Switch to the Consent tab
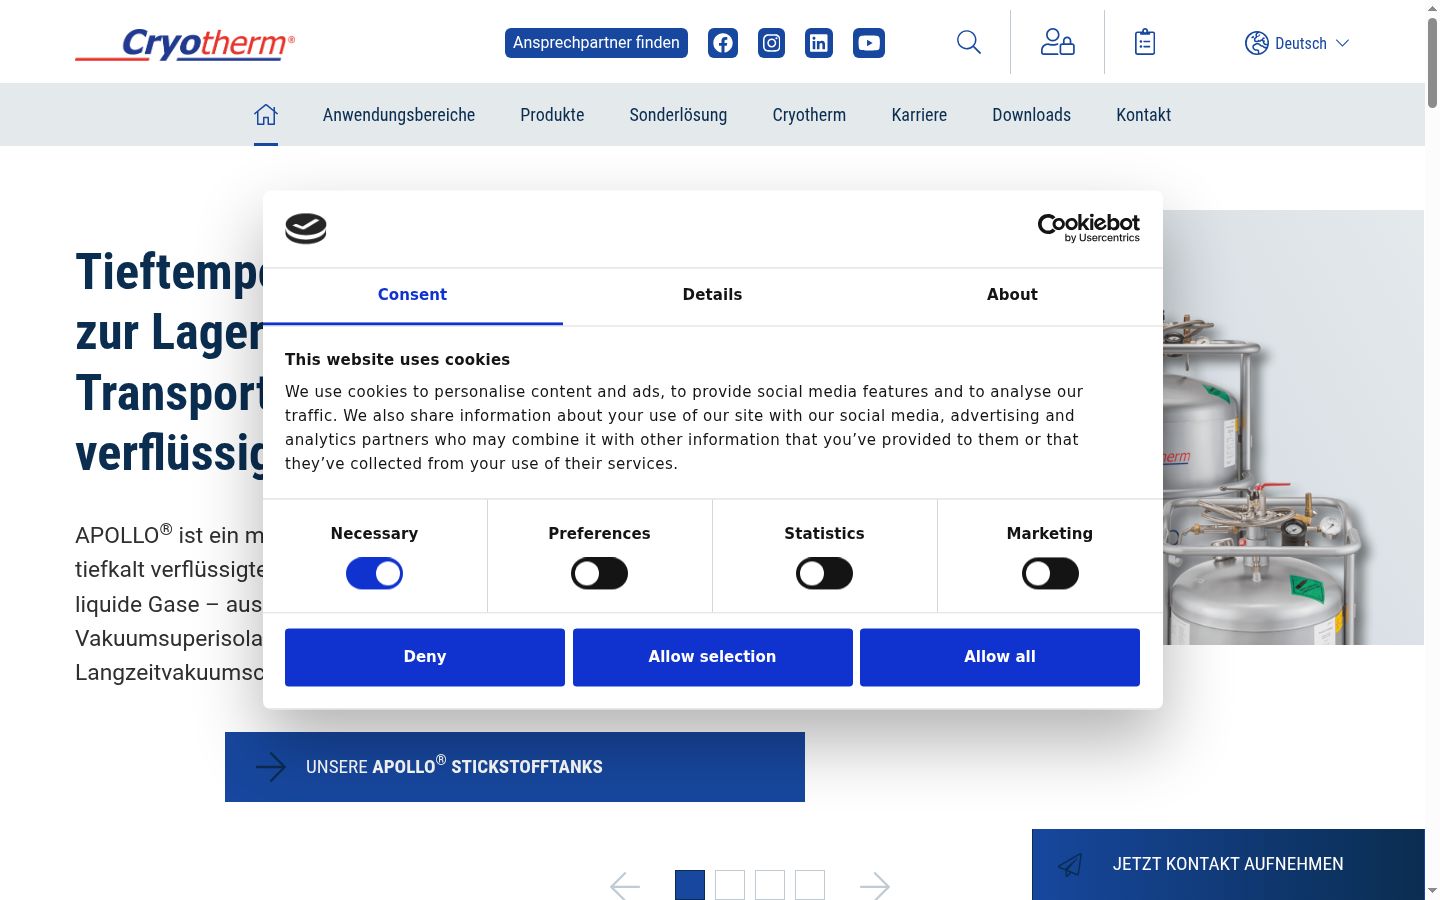Image resolution: width=1440 pixels, height=900 pixels. pos(412,295)
